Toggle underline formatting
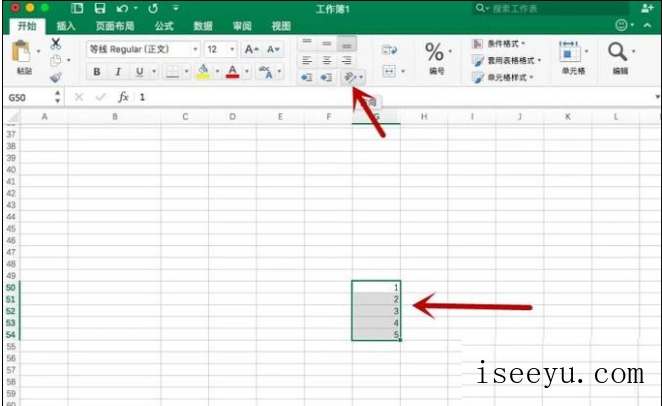The height and width of the screenshot is (406, 662). [139, 72]
